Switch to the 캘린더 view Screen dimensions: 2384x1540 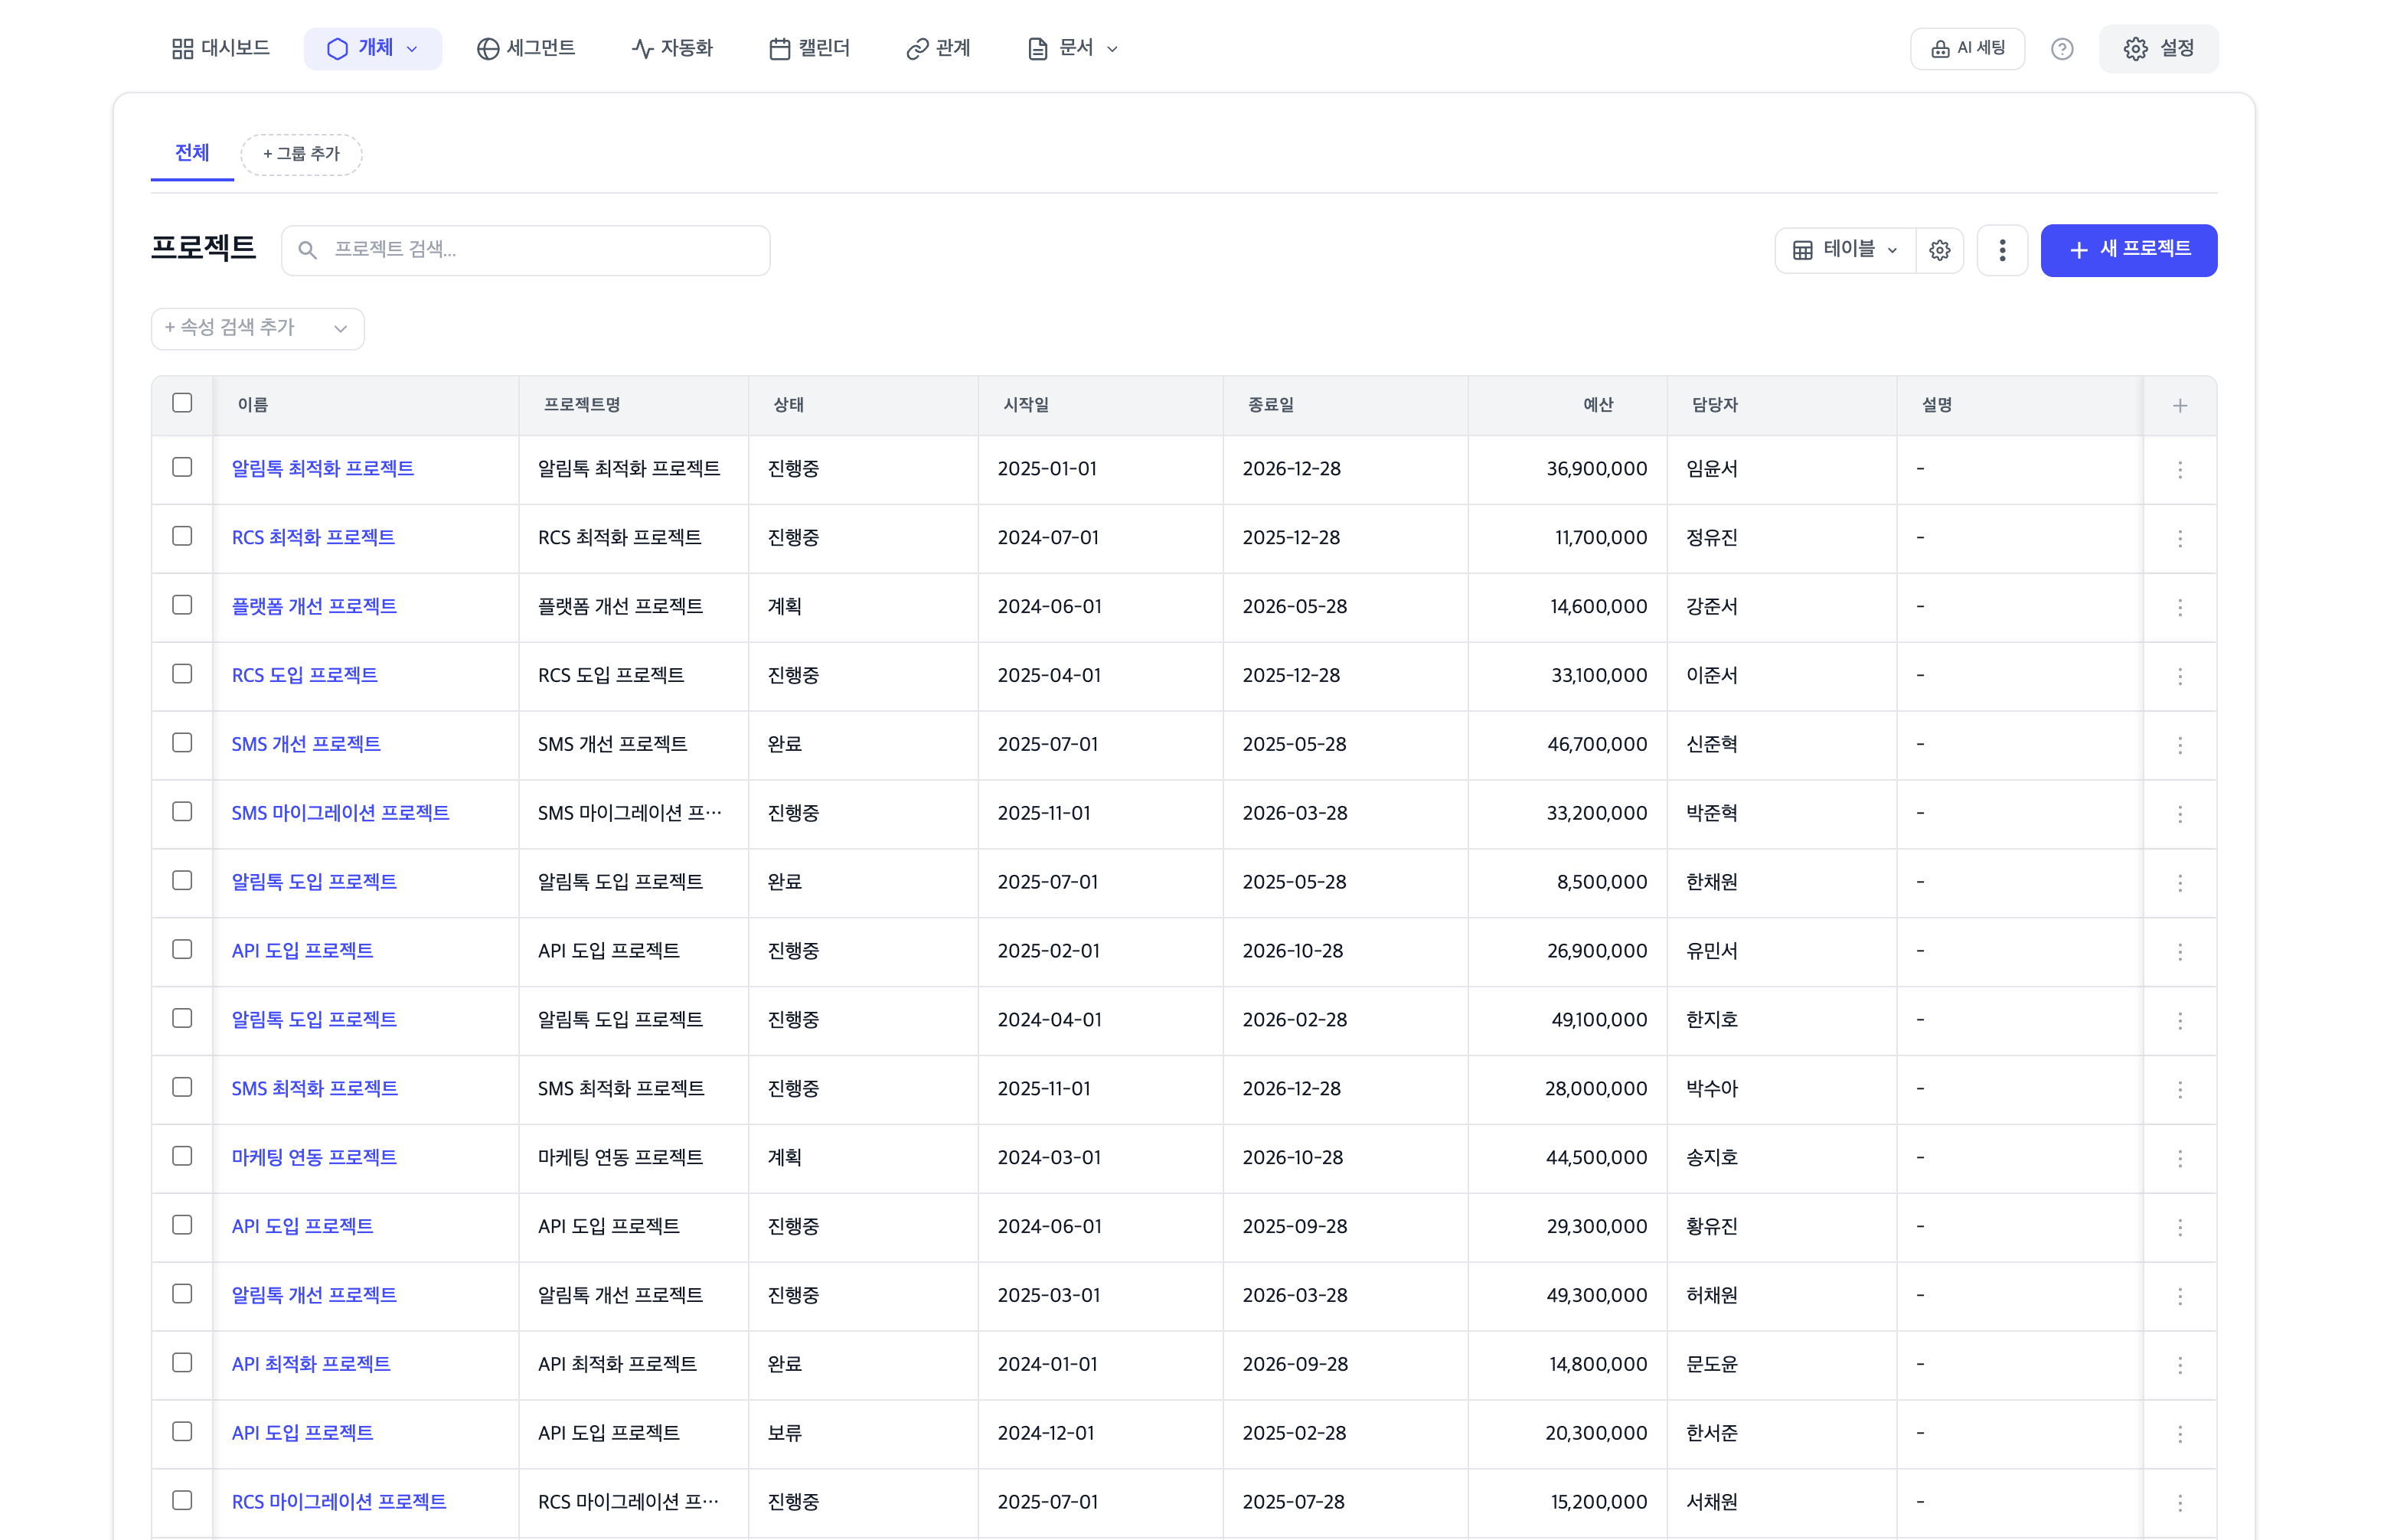(810, 48)
